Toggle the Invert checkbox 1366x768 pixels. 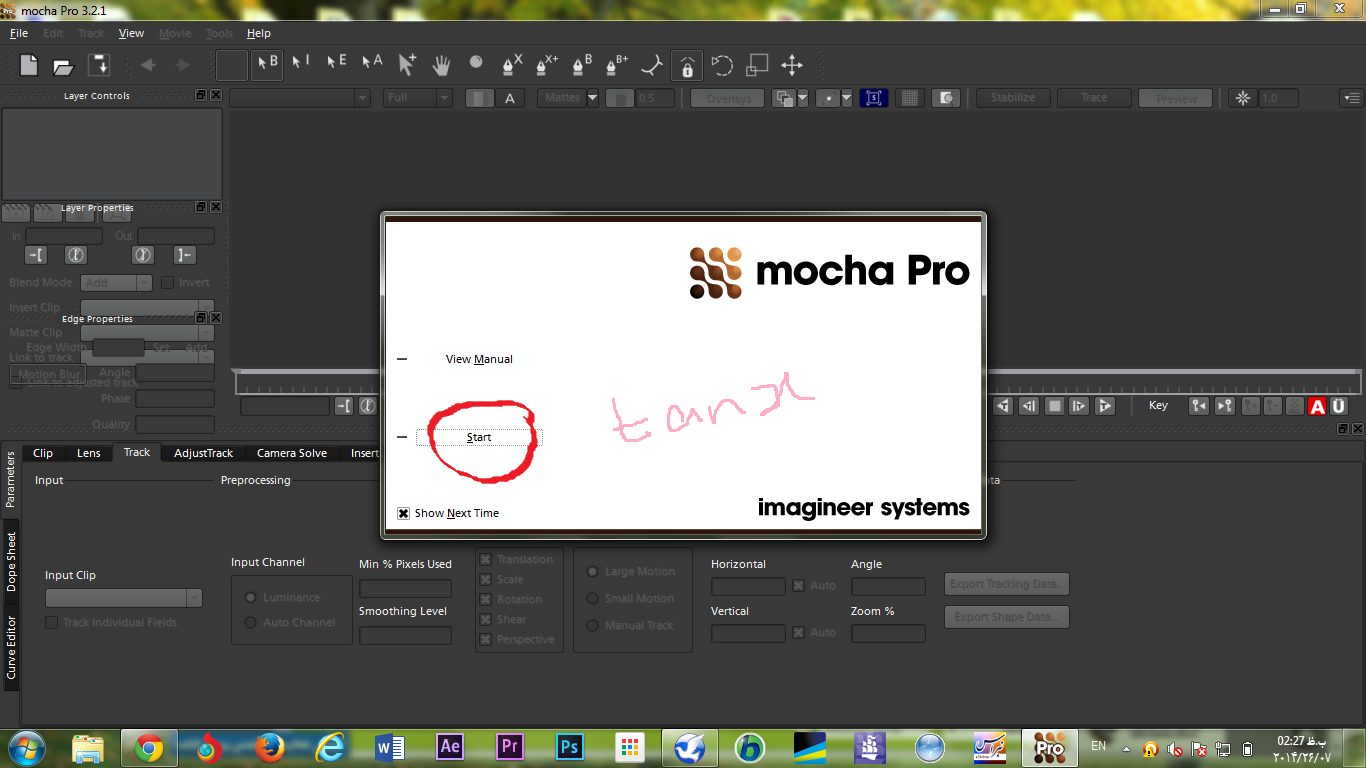[x=168, y=282]
